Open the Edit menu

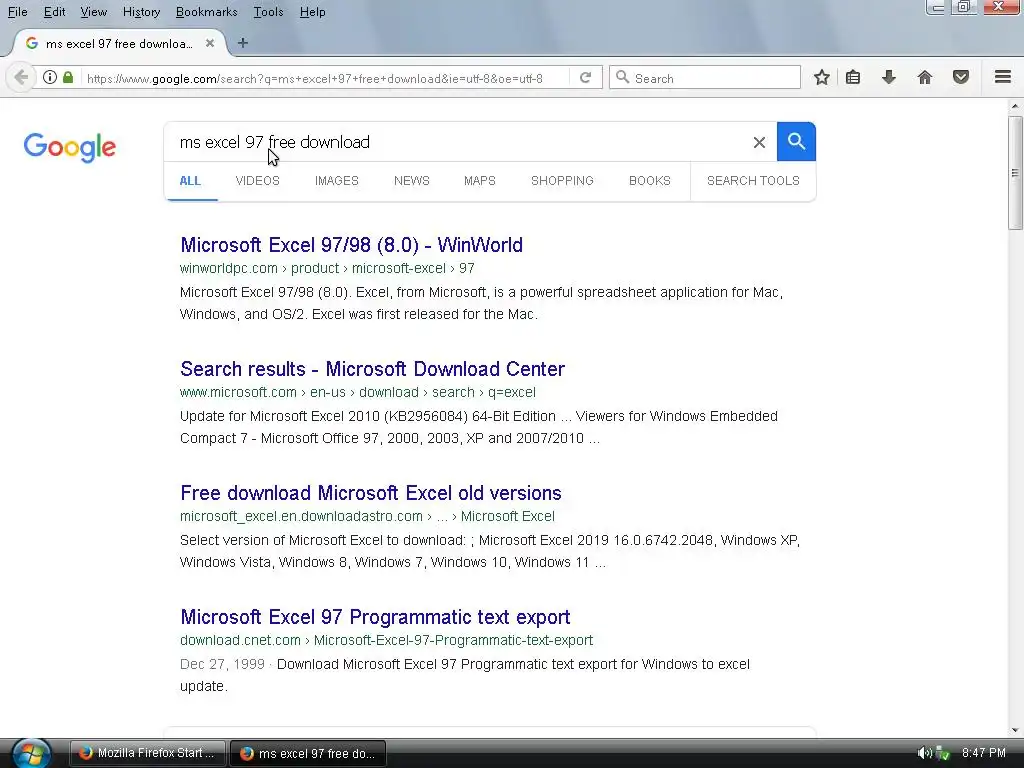pyautogui.click(x=54, y=12)
